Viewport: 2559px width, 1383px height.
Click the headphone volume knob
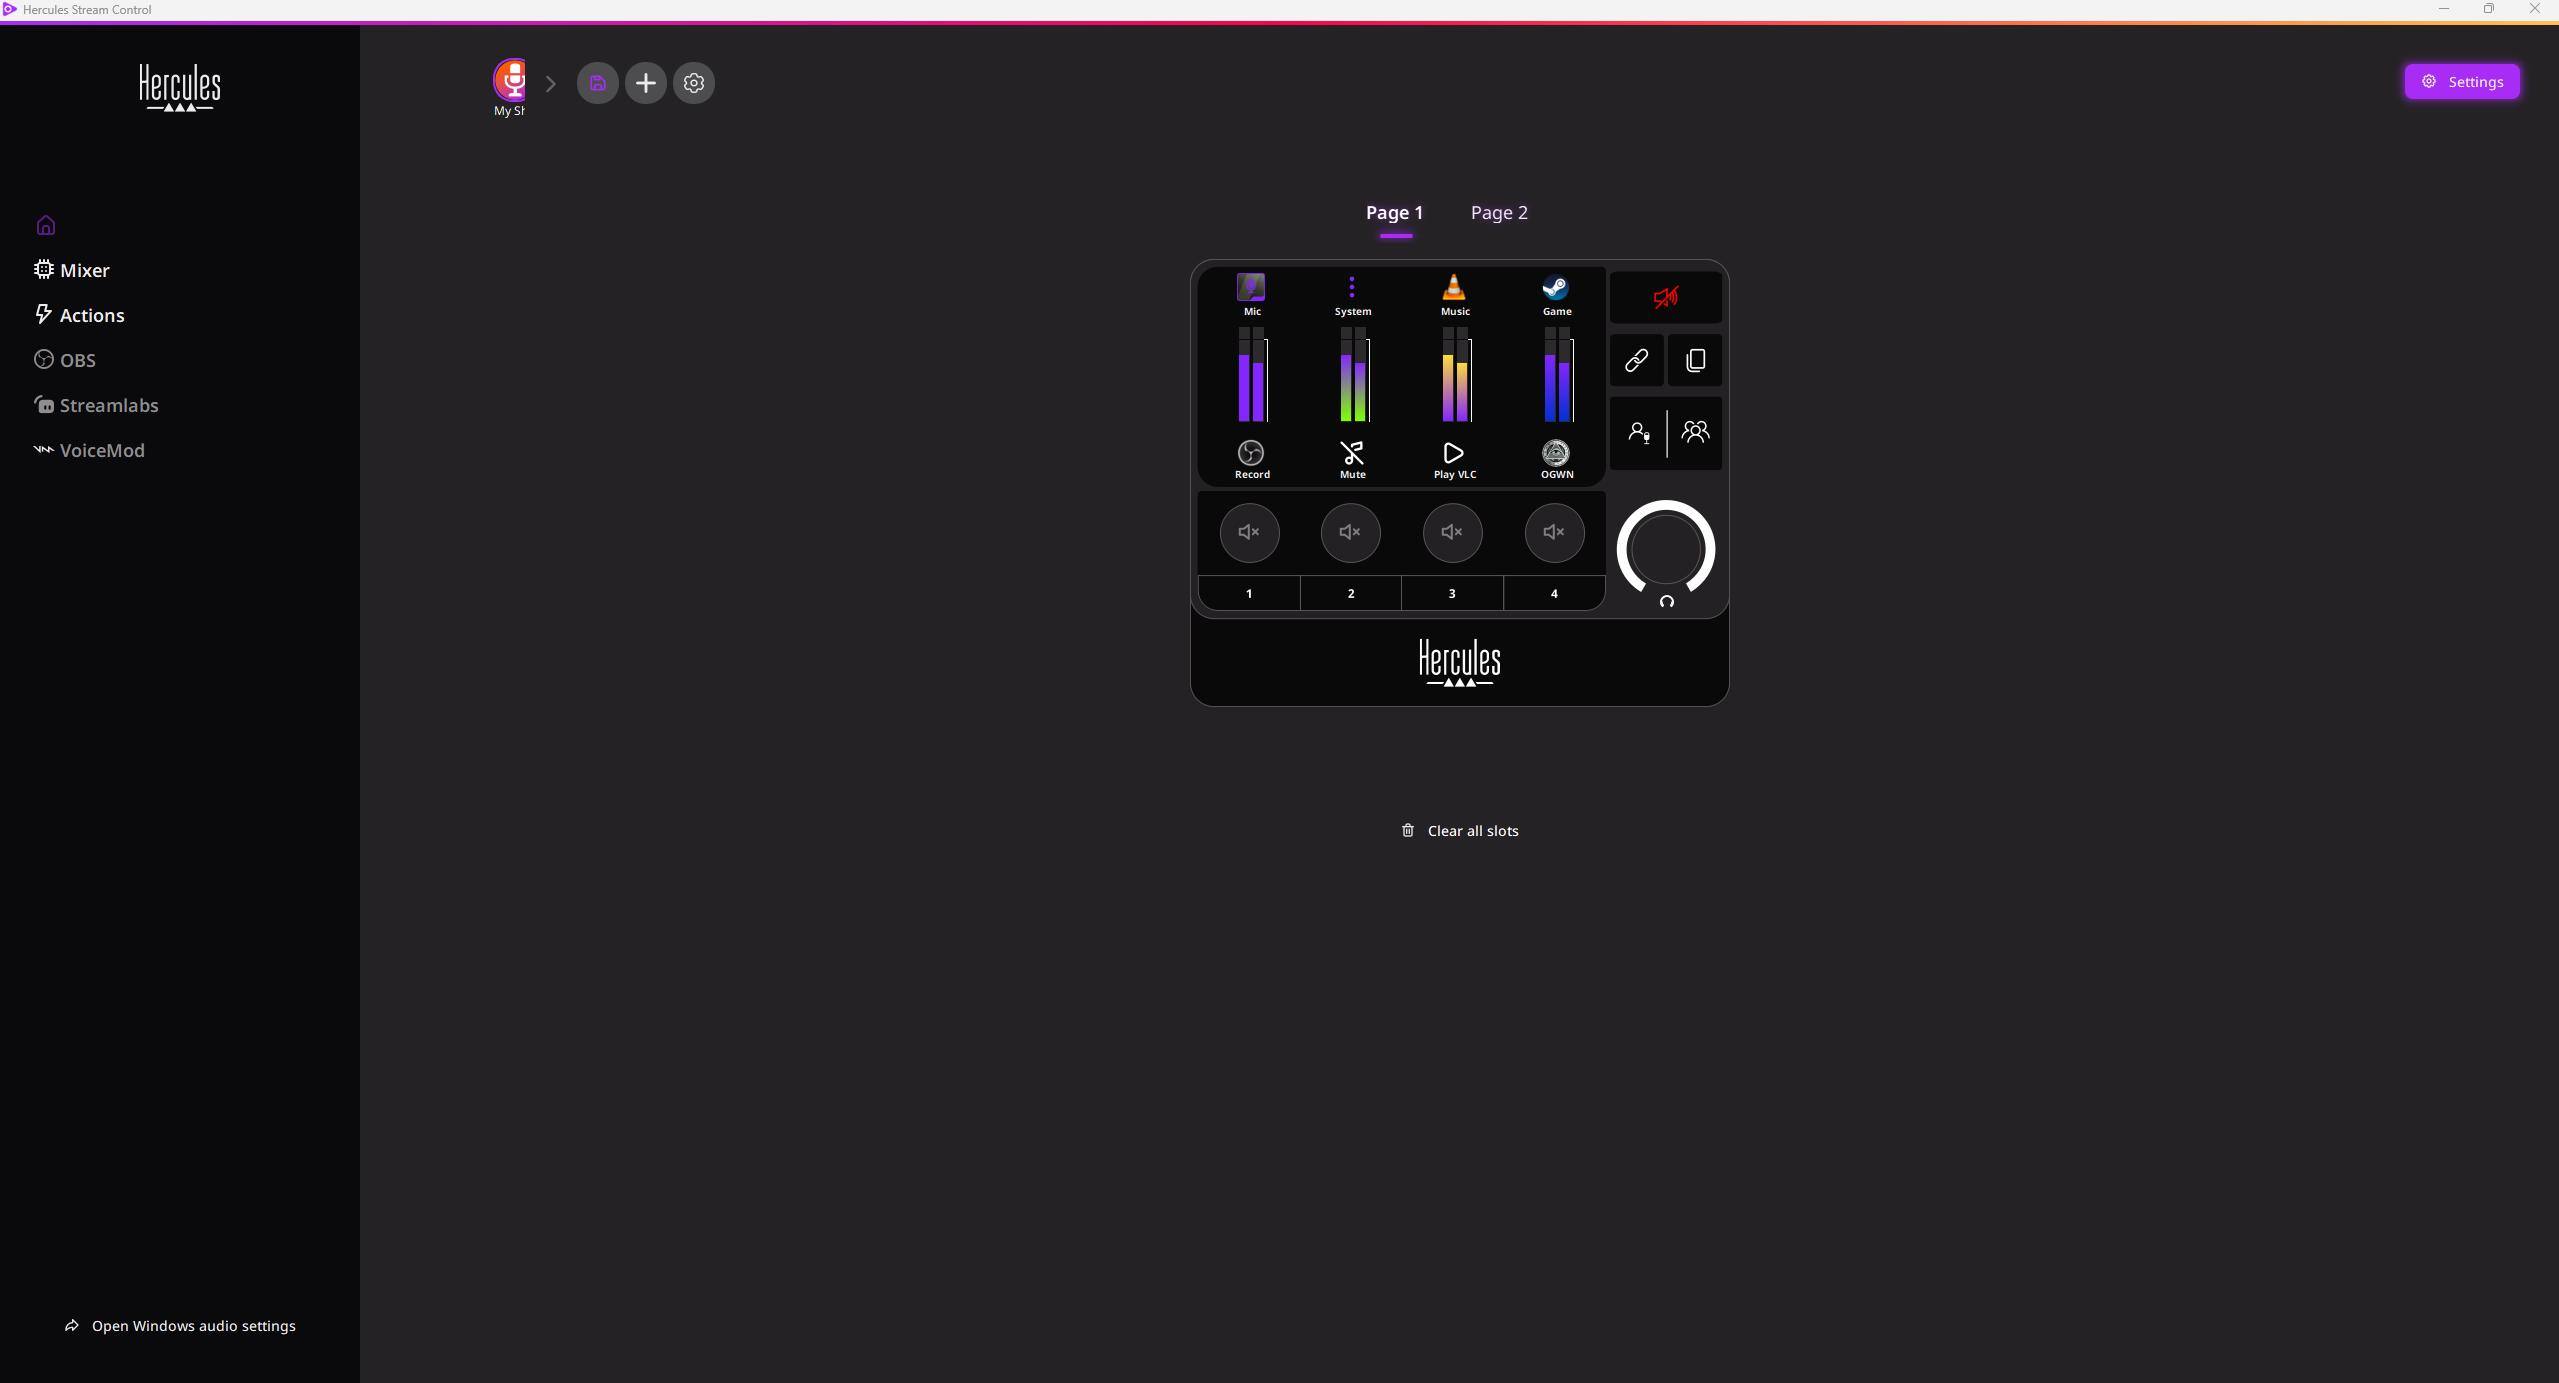tap(1665, 549)
